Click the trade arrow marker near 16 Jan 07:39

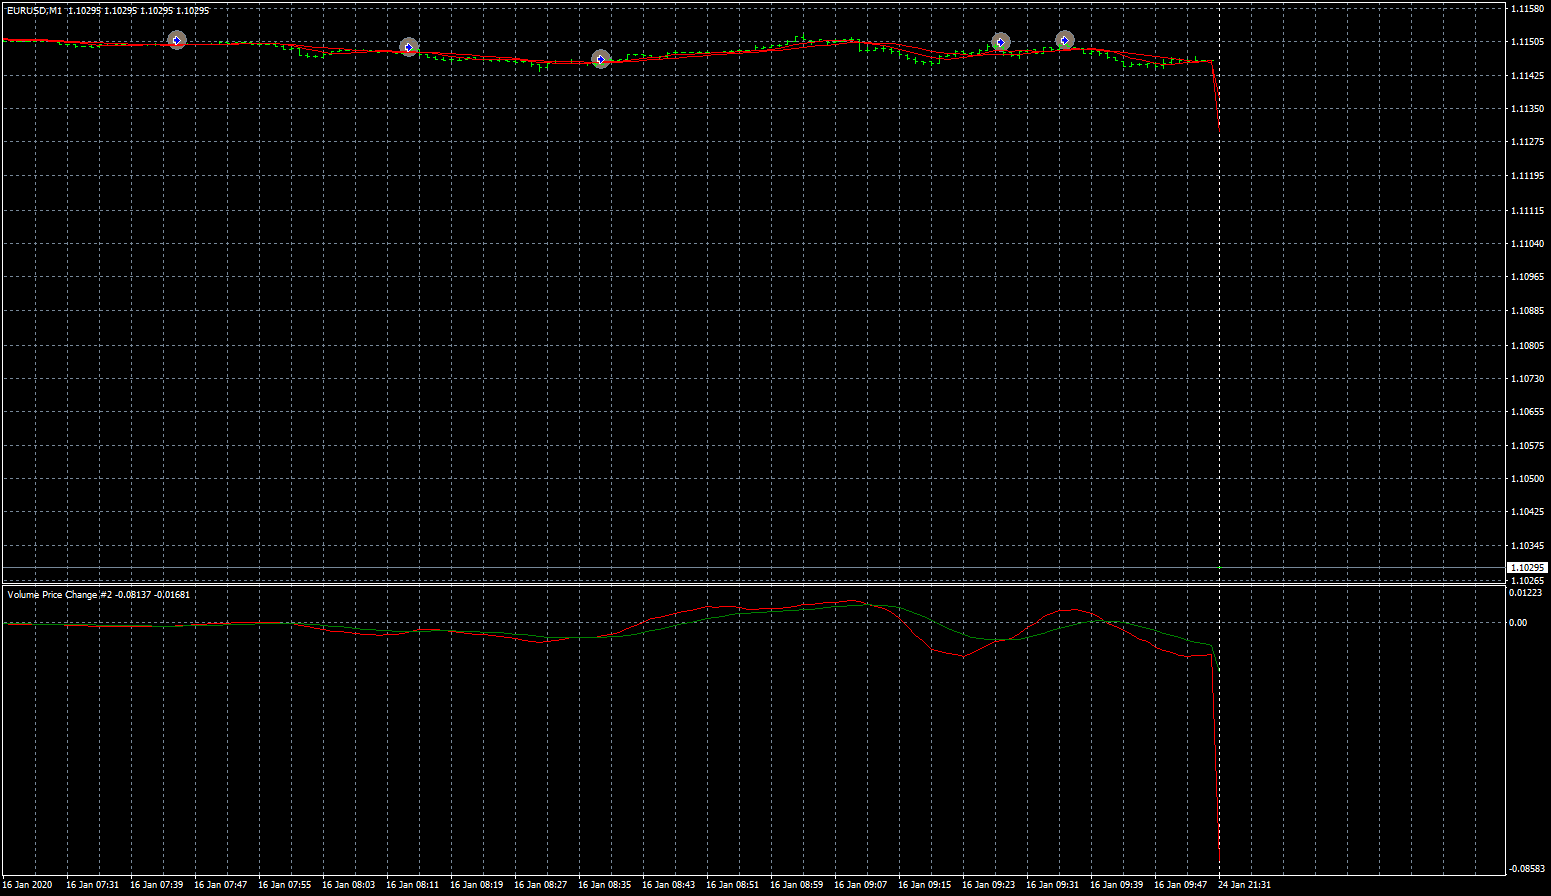(x=177, y=40)
